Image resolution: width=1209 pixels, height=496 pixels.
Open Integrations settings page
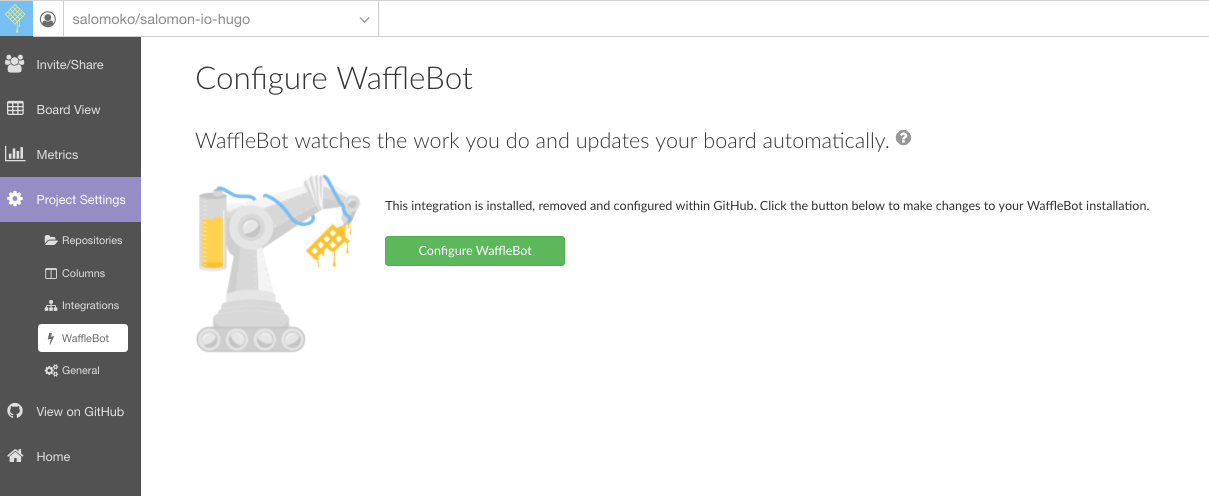coord(89,305)
